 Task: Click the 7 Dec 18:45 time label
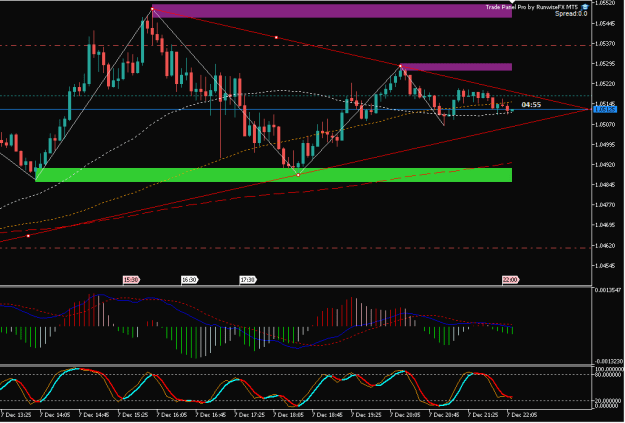(328, 415)
